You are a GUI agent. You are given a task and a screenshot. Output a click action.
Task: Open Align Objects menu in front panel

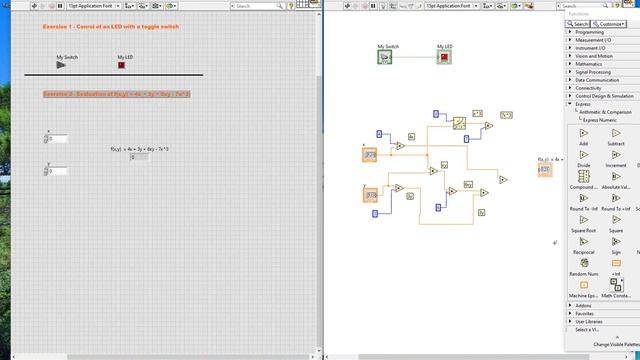click(129, 6)
